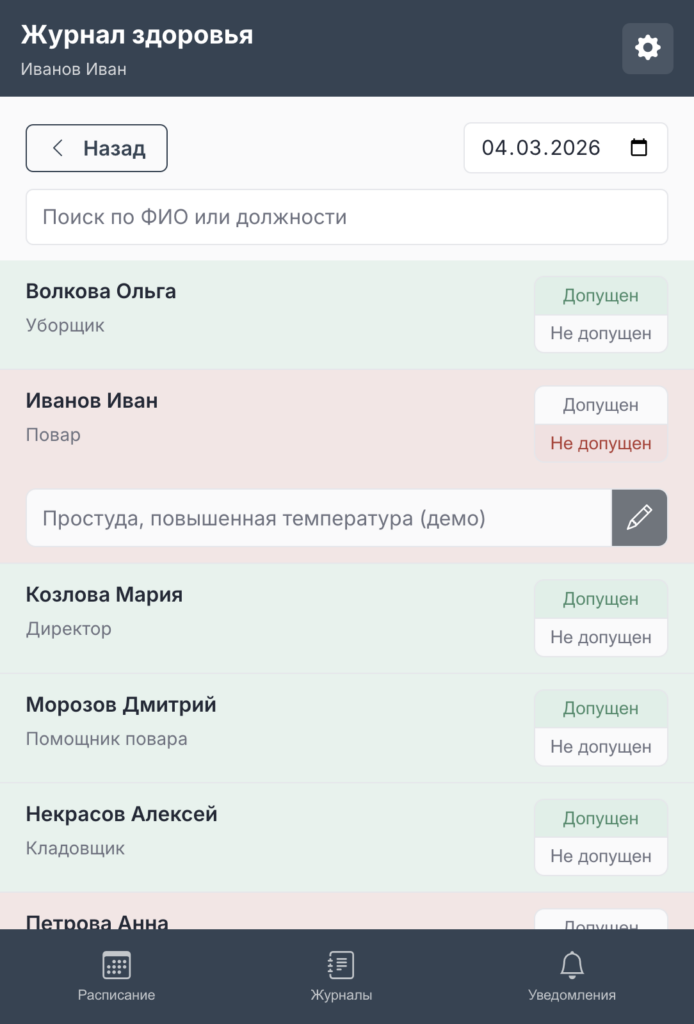Open the date picker showing 04.03.2026
This screenshot has height=1024, width=694.
coord(565,148)
